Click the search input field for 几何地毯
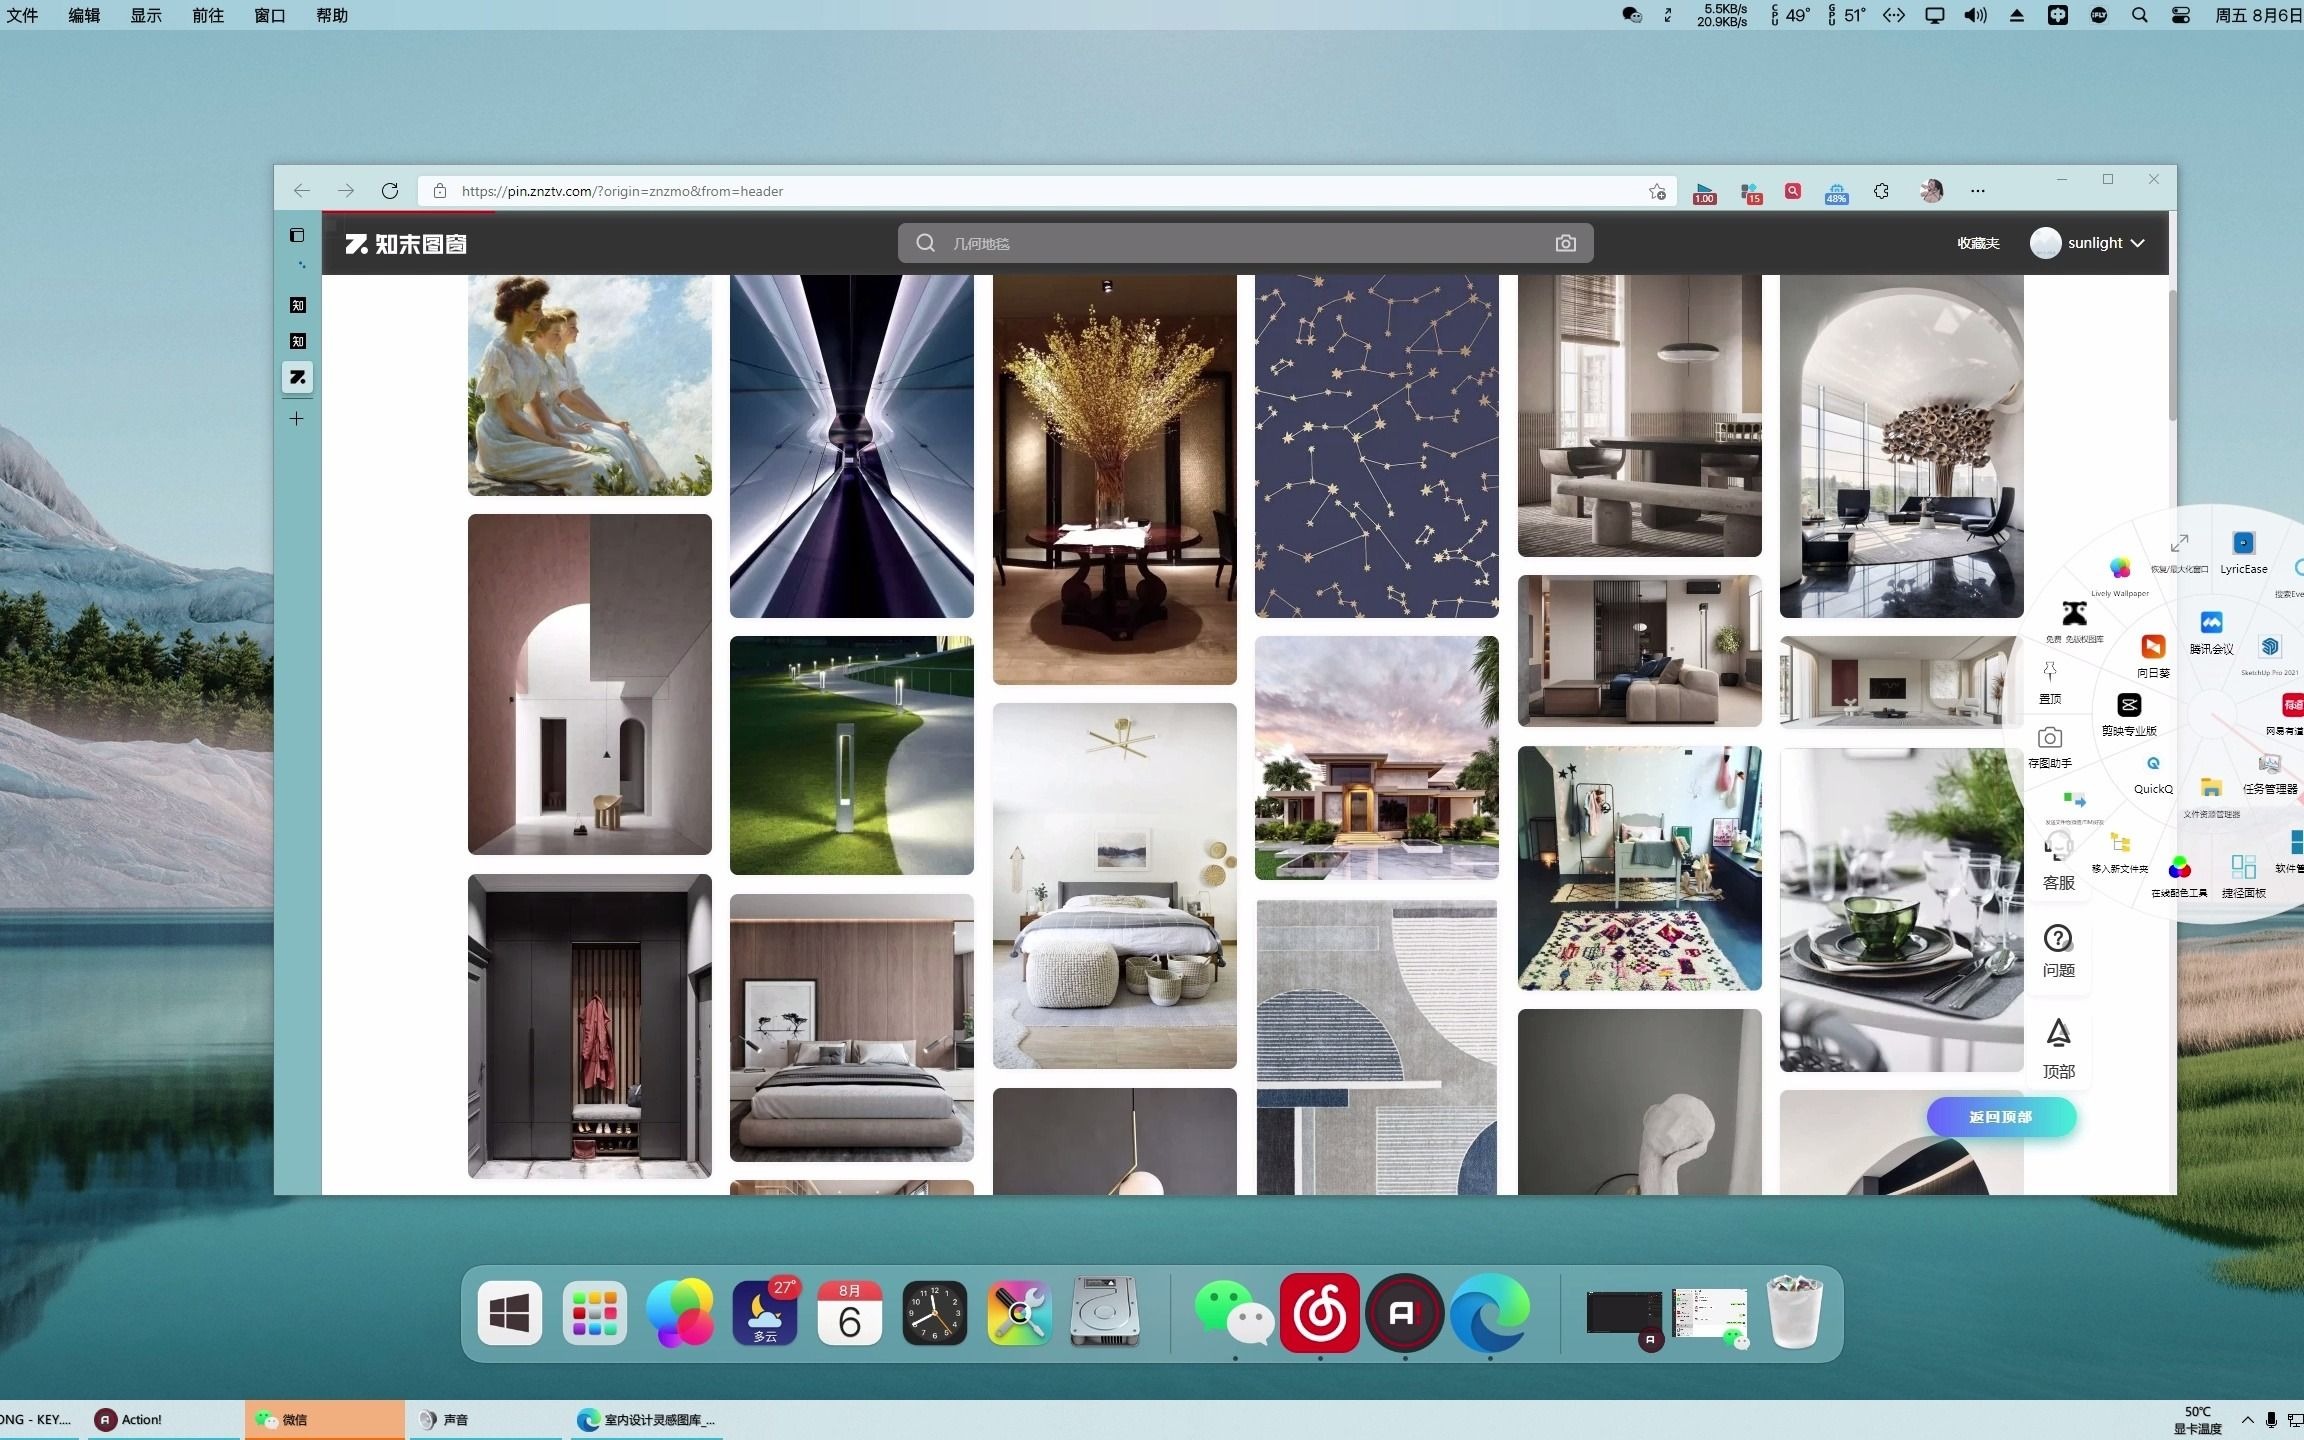The image size is (2304, 1440). coord(1244,242)
